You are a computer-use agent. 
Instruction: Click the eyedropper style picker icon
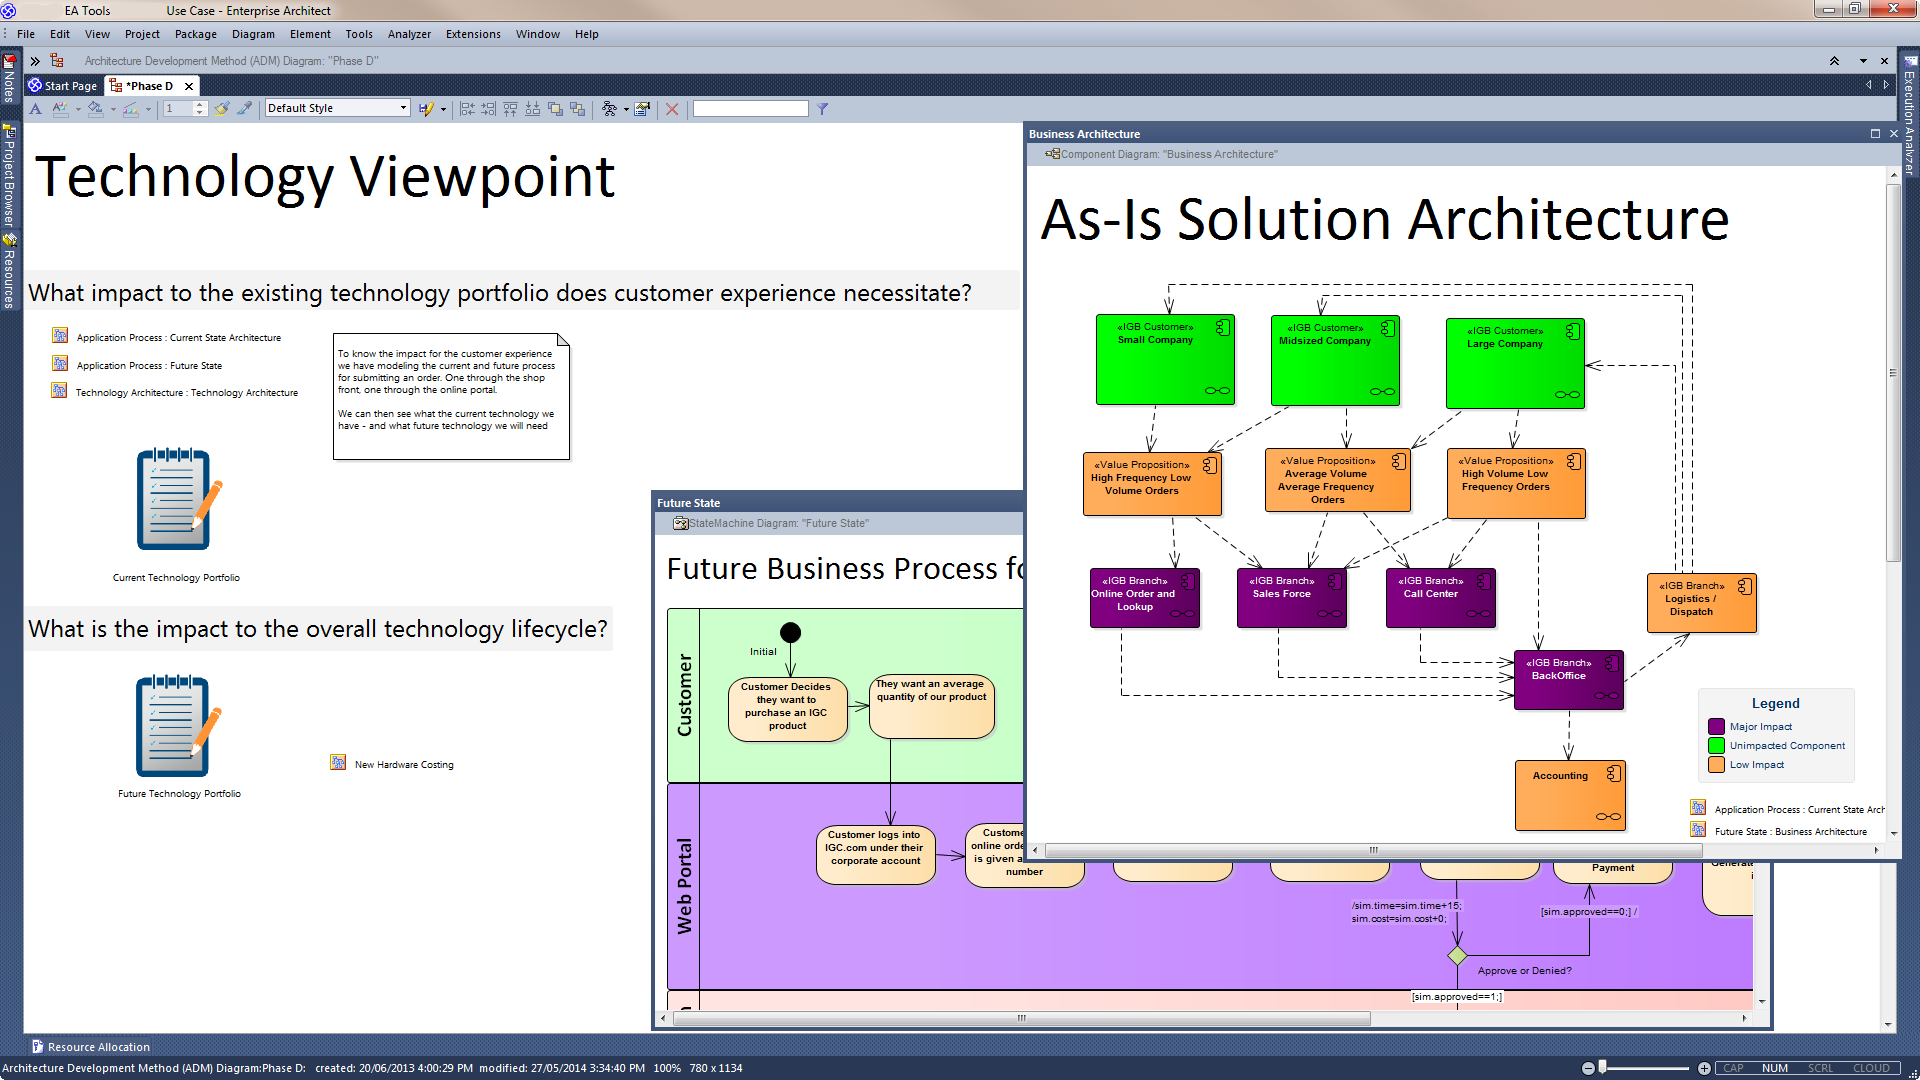(244, 109)
